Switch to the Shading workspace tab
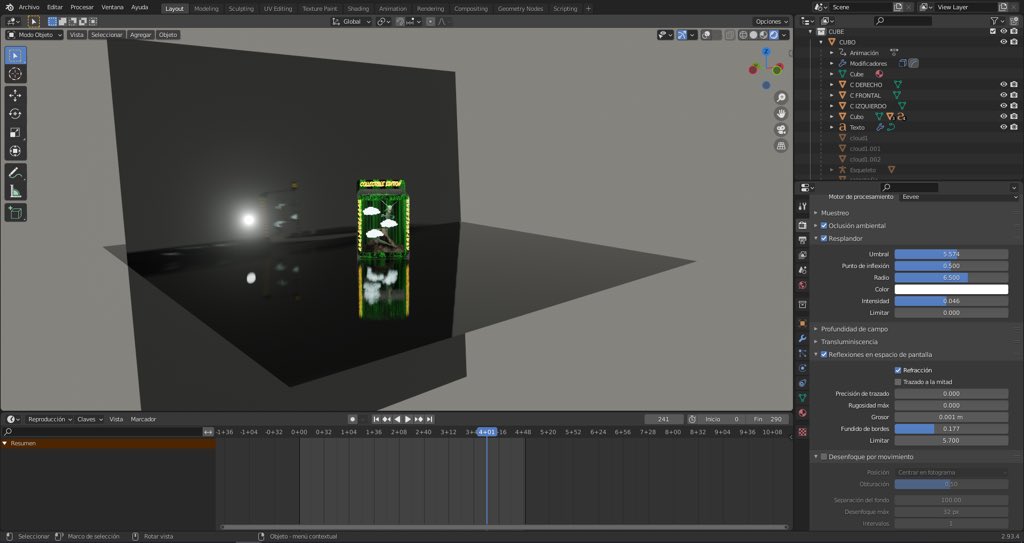This screenshot has height=543, width=1024. coord(358,8)
